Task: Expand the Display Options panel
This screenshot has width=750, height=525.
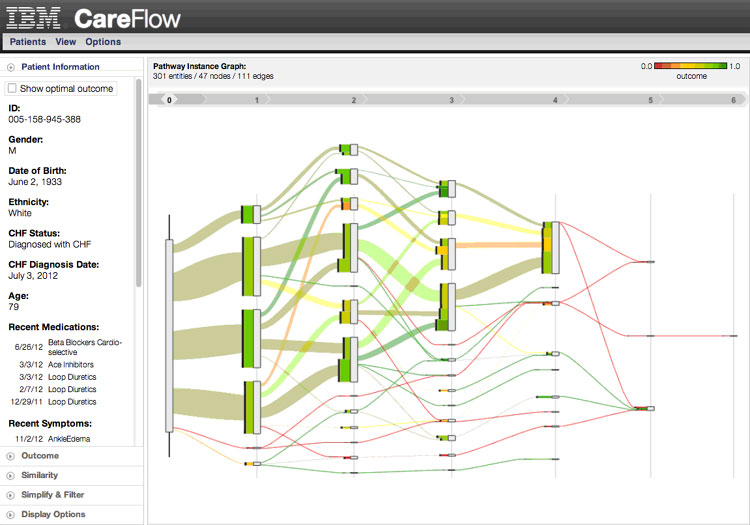Action: (11, 514)
